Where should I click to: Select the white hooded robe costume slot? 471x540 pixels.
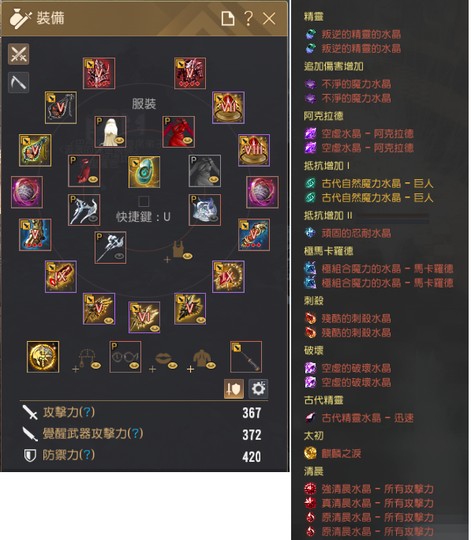[x=110, y=132]
